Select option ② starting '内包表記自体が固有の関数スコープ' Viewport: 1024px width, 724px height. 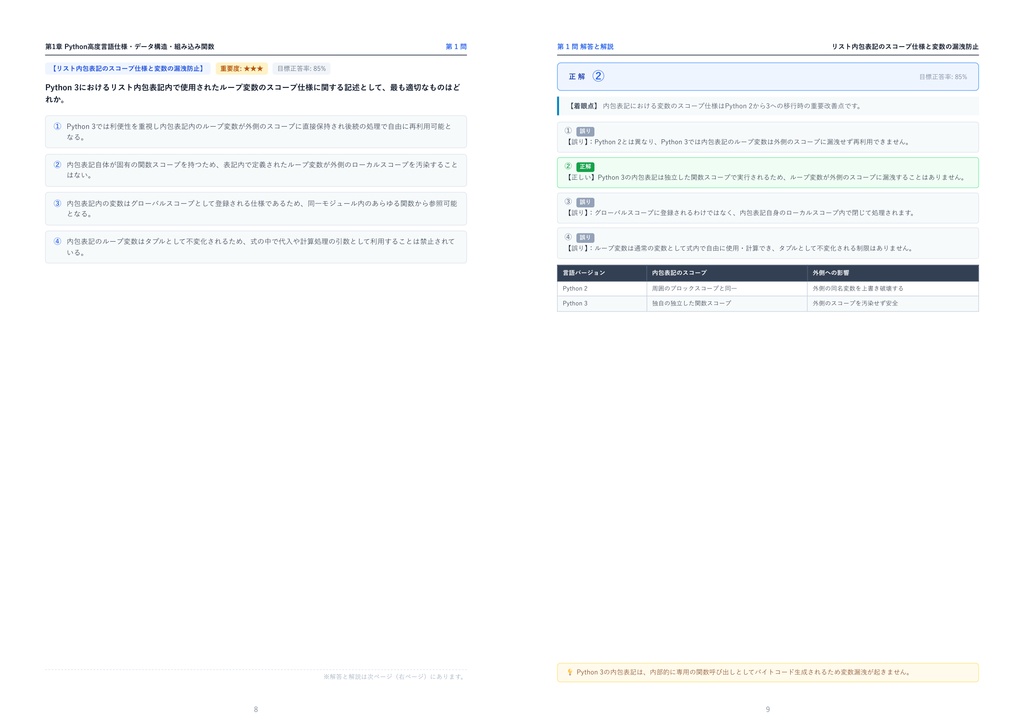pos(256,170)
